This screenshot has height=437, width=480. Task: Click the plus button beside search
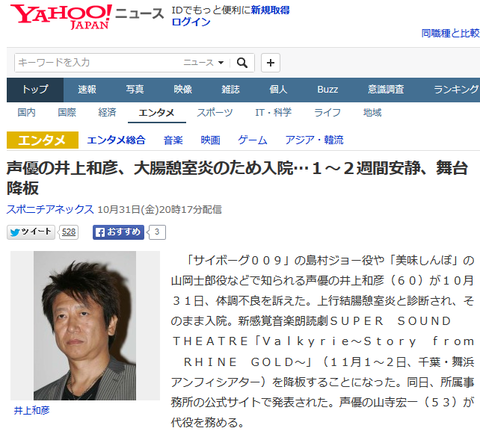pyautogui.click(x=270, y=63)
